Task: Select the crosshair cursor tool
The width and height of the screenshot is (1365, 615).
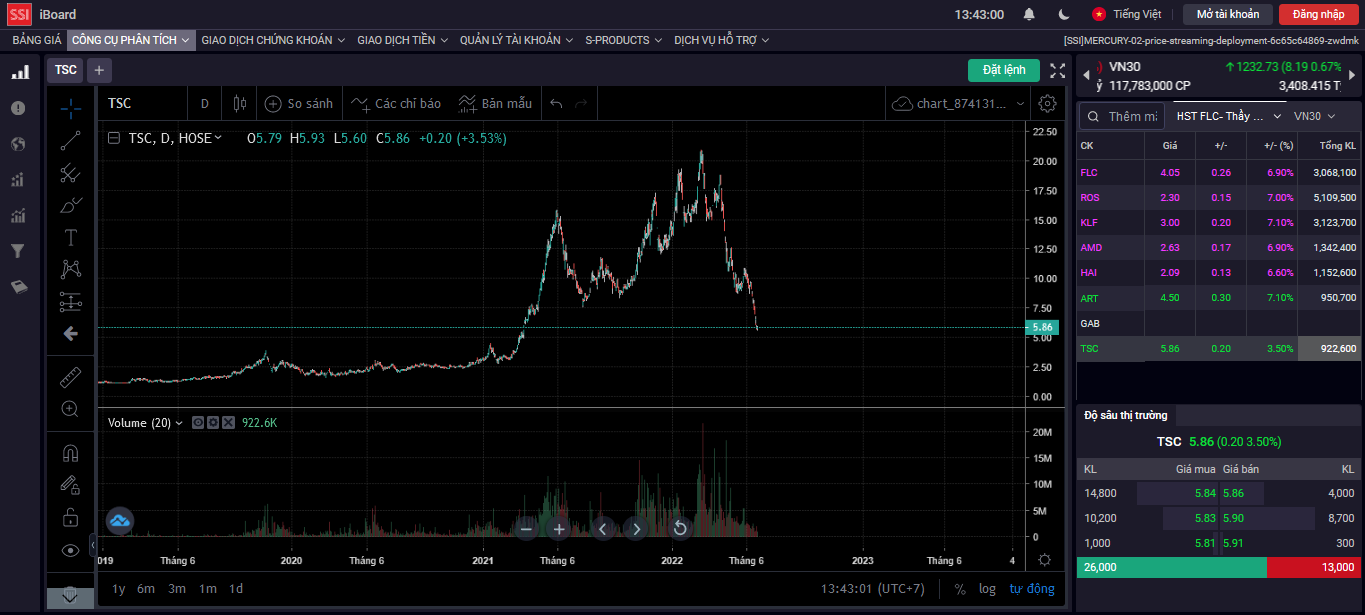Action: [x=70, y=108]
